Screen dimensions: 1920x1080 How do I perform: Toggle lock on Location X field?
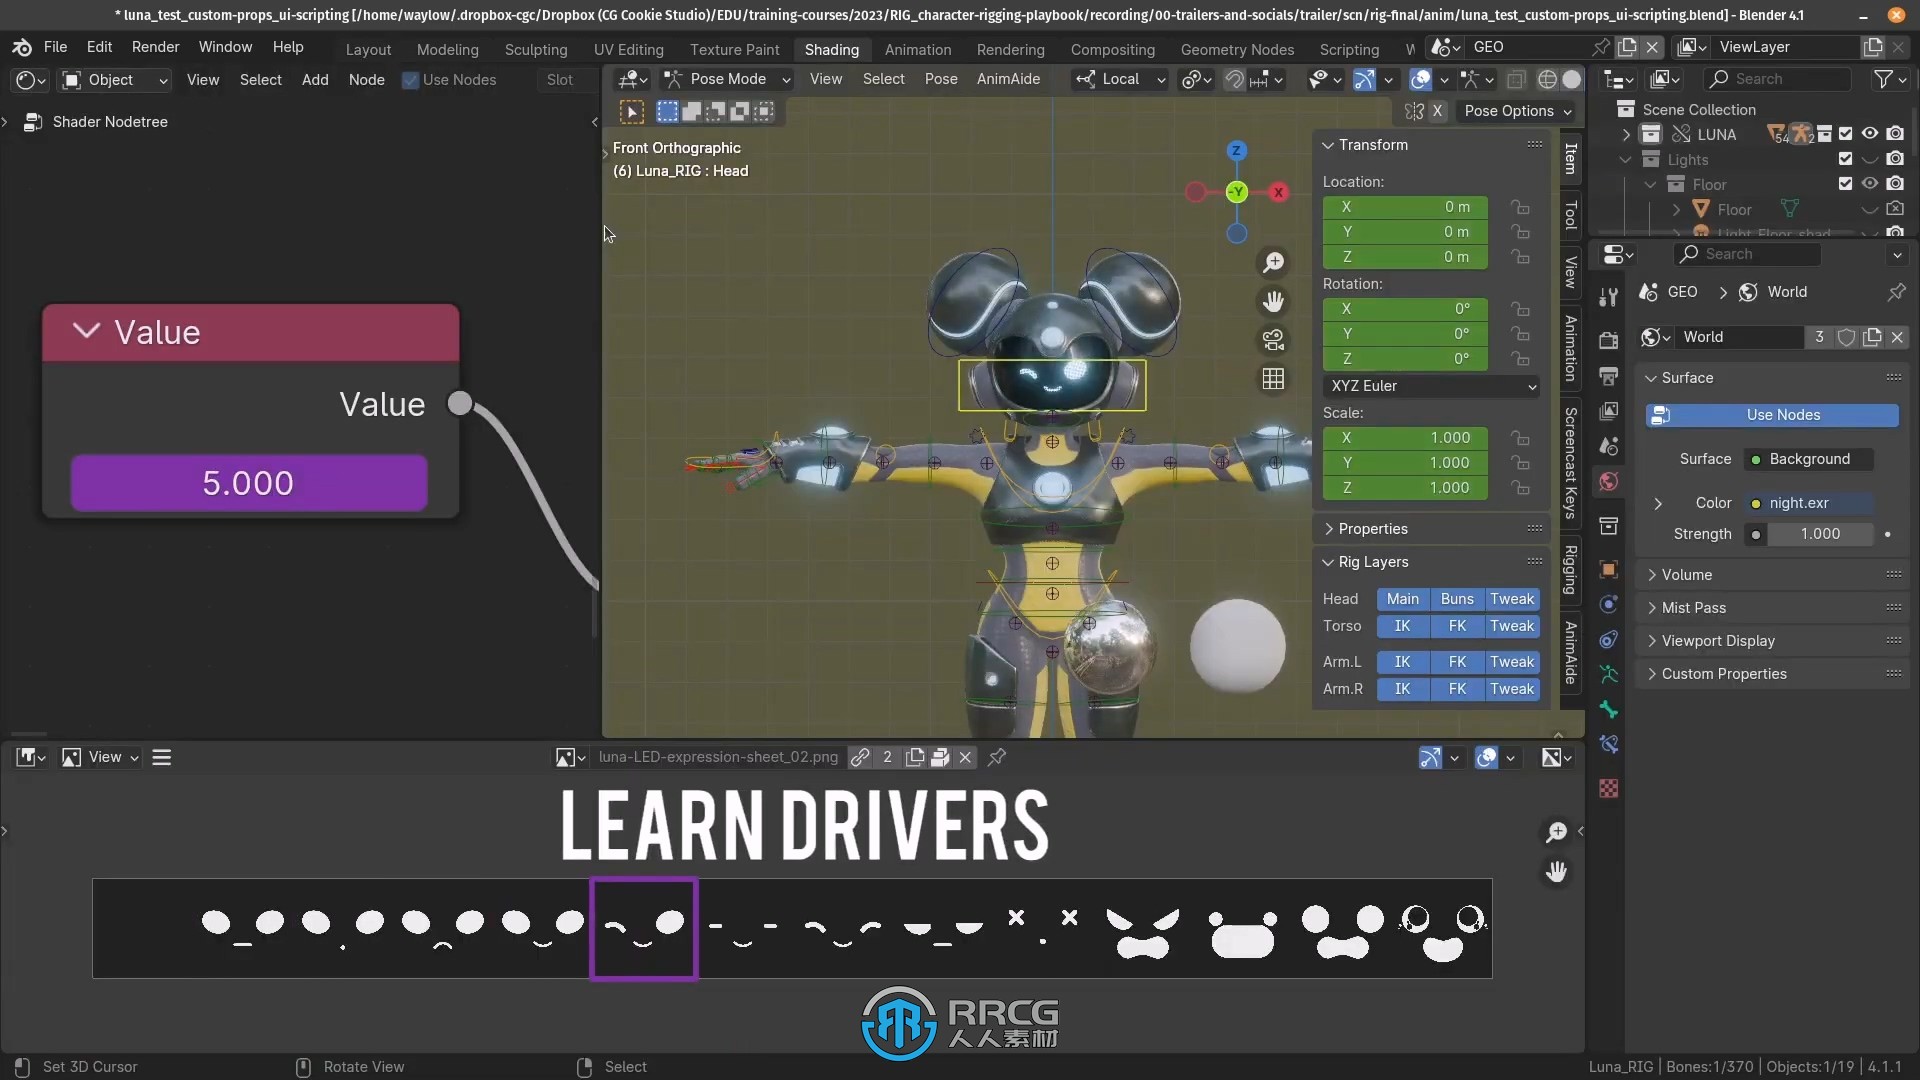[1520, 207]
